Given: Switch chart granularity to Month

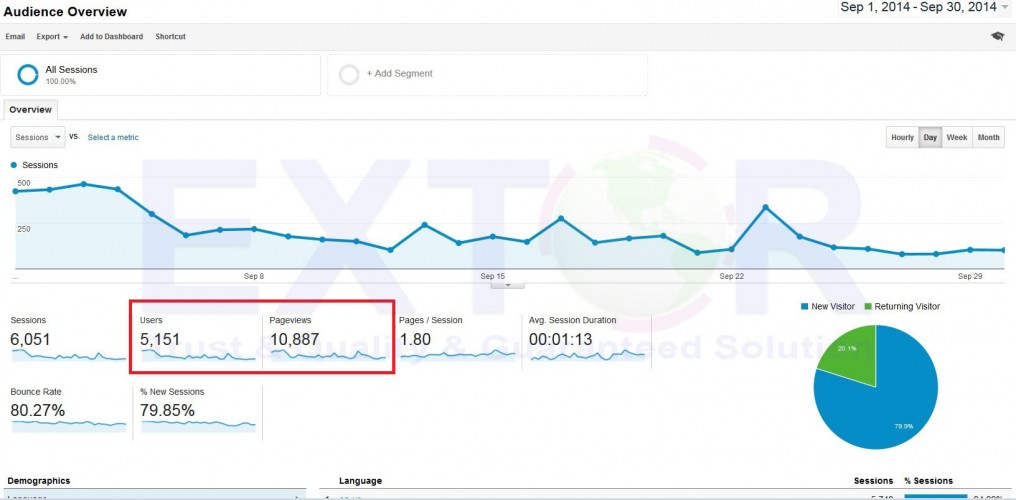Looking at the screenshot, I should (988, 137).
